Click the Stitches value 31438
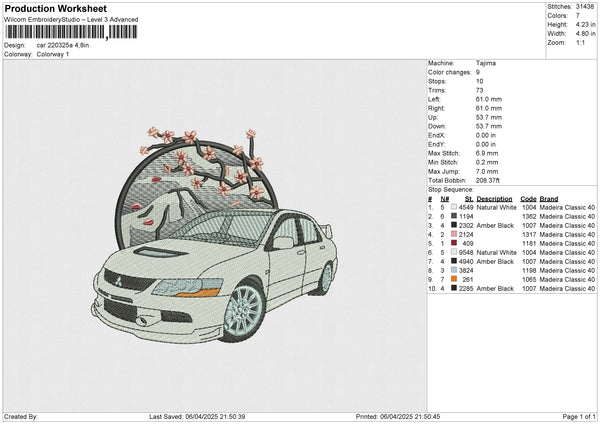 click(x=585, y=7)
